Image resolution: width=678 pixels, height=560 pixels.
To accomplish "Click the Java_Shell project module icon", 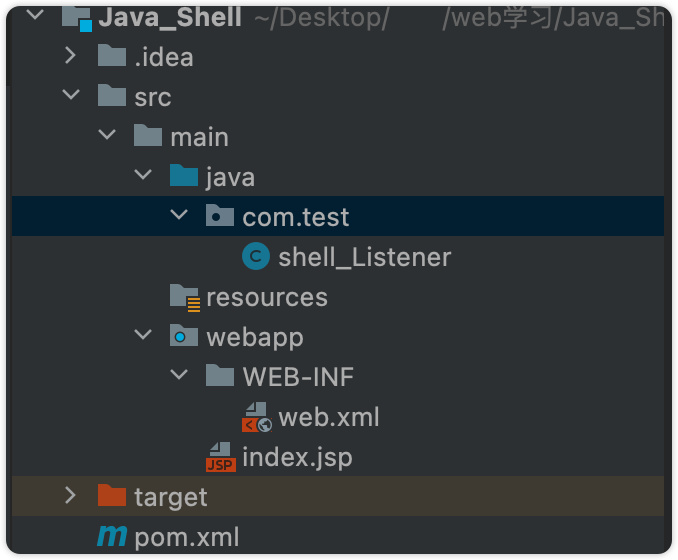I will 76,17.
